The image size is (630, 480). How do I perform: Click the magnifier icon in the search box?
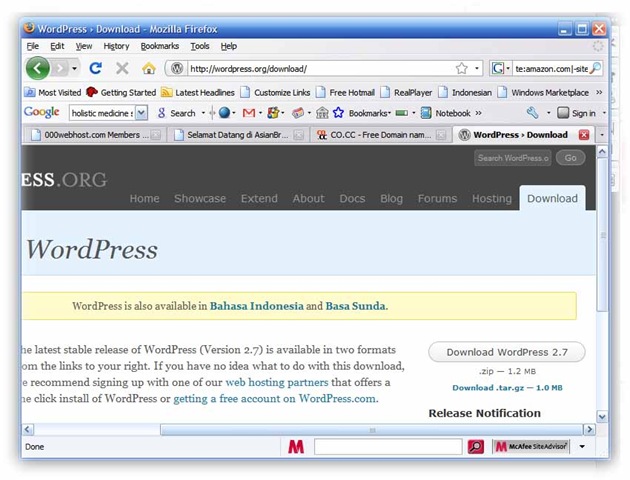(595, 68)
